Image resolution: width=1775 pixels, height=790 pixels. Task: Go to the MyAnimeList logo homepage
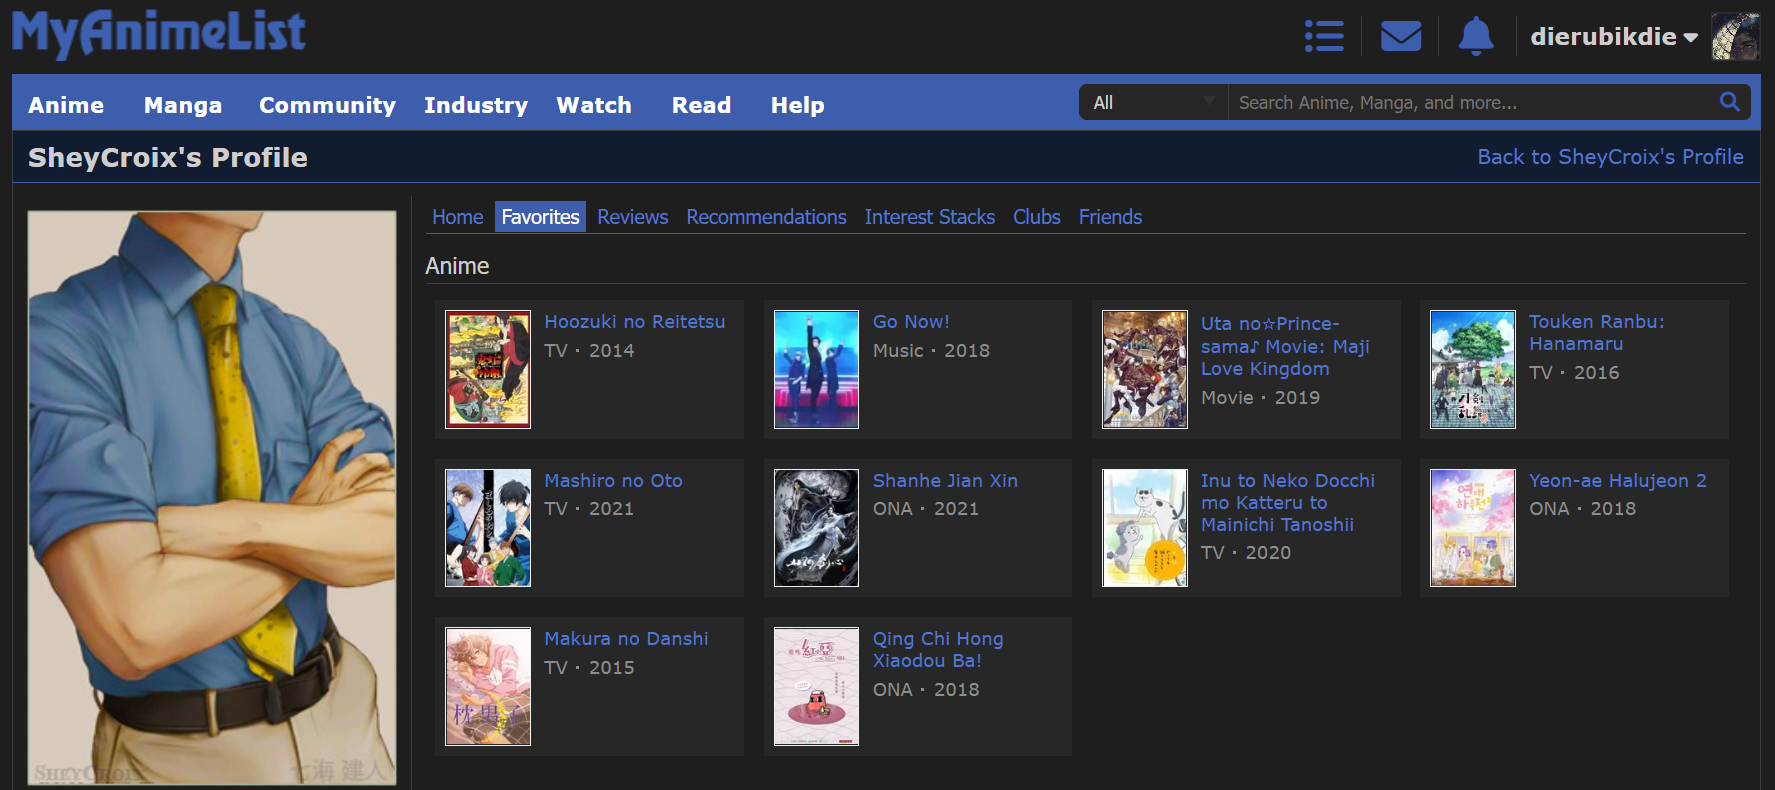(158, 33)
